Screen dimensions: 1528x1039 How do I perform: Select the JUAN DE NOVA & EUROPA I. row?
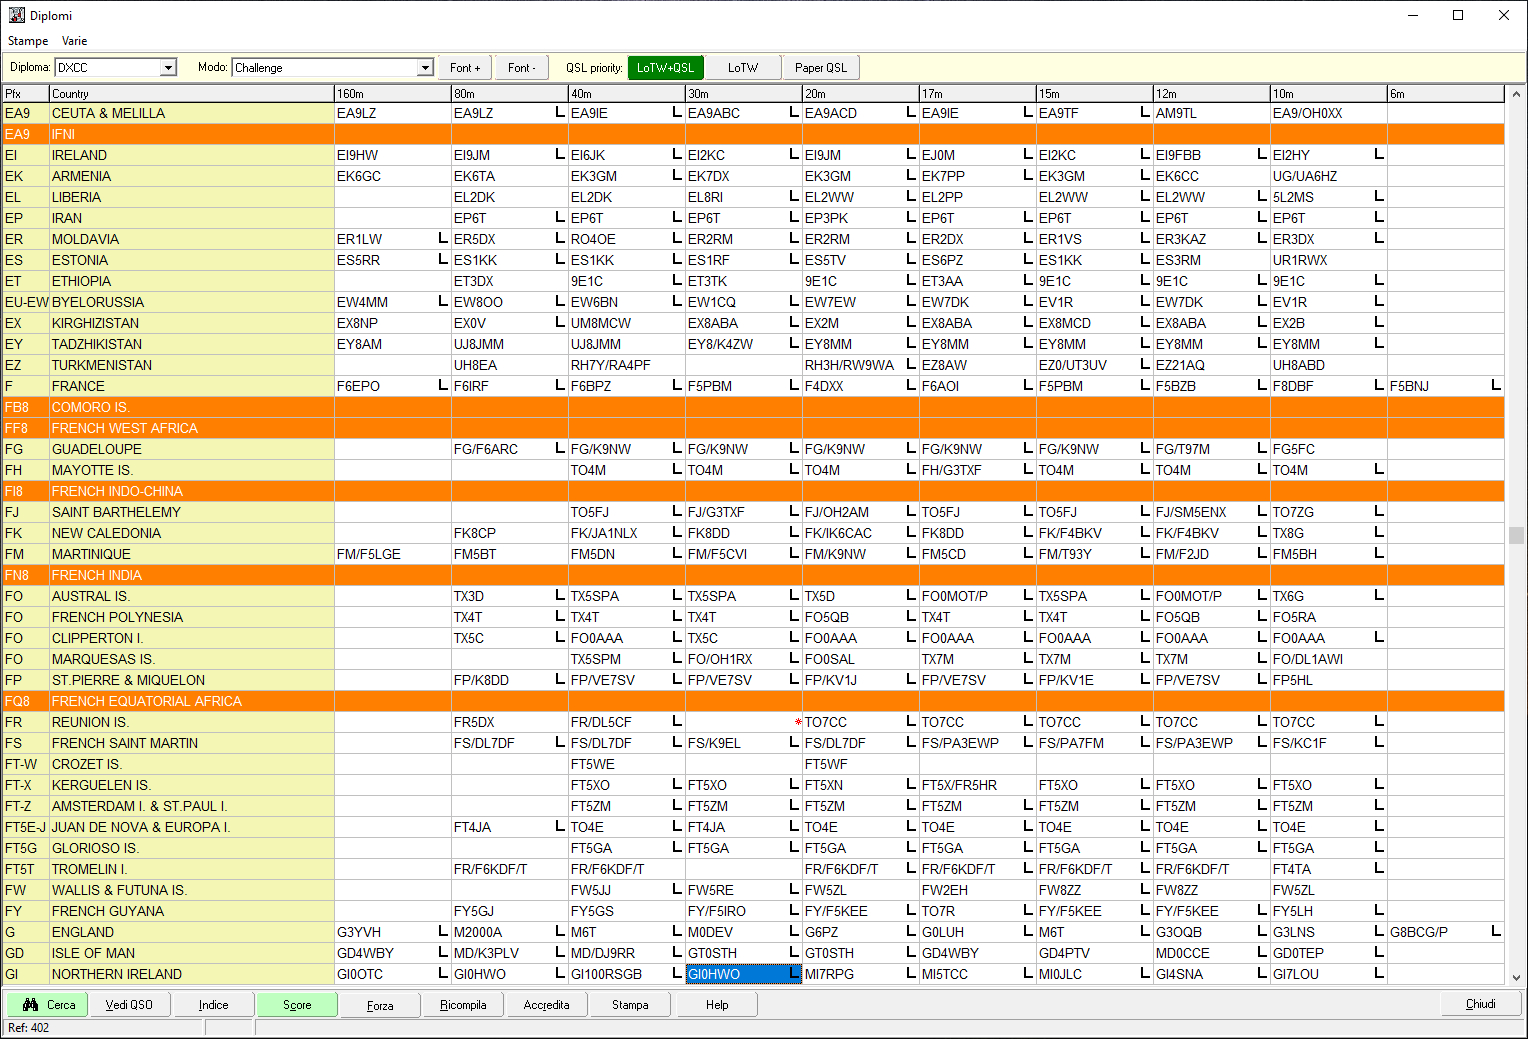point(753,827)
